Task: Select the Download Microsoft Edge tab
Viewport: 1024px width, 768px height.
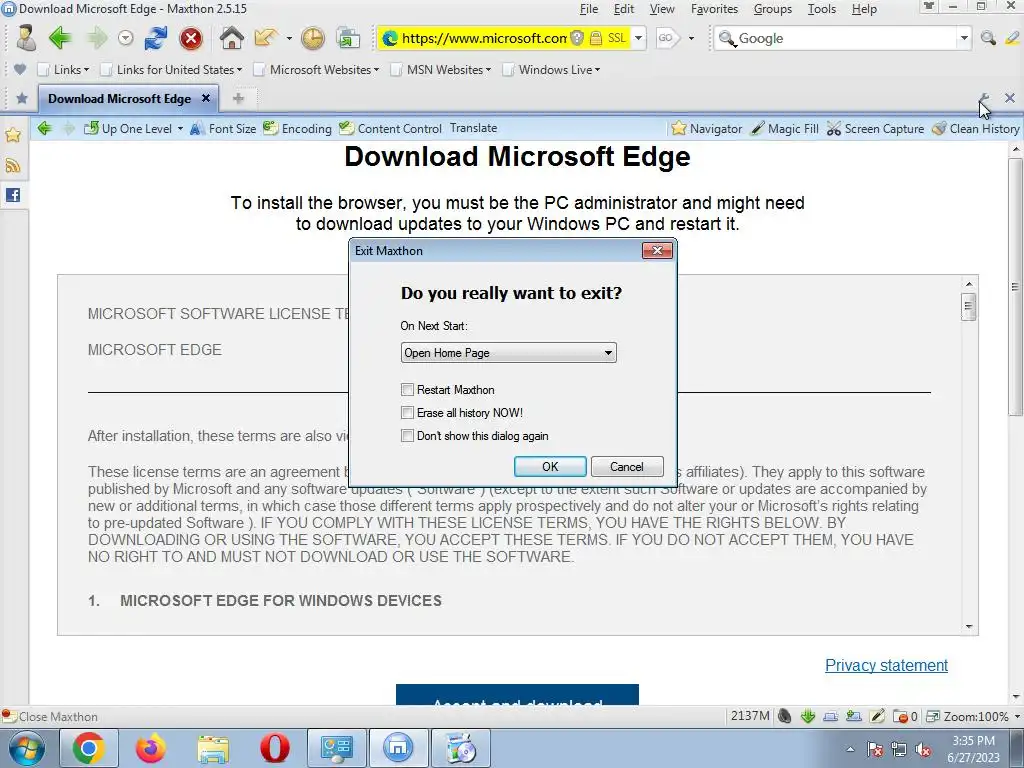Action: [120, 99]
